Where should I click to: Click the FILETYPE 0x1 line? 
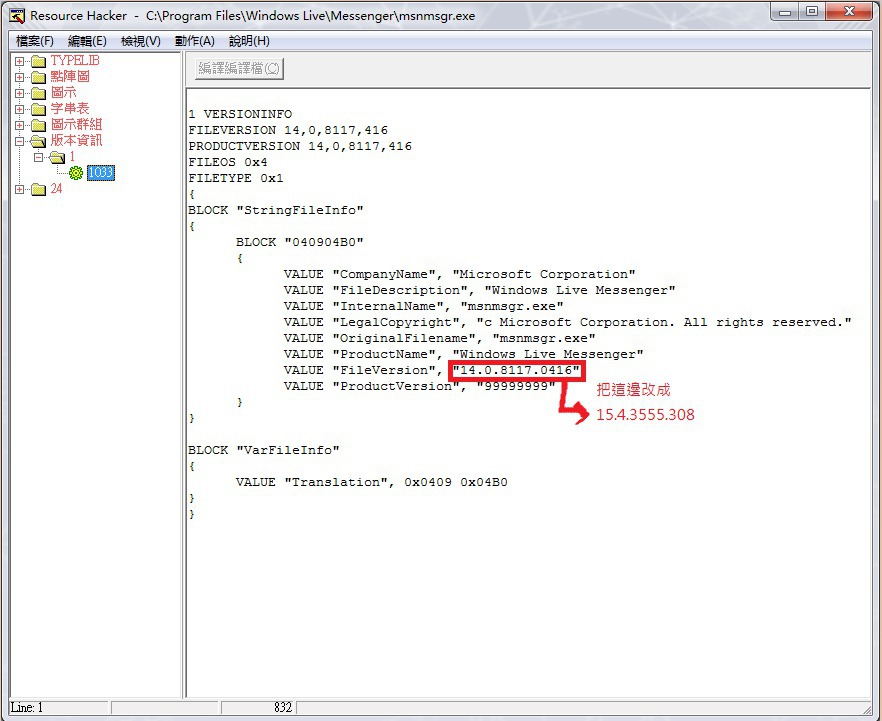click(x=236, y=178)
